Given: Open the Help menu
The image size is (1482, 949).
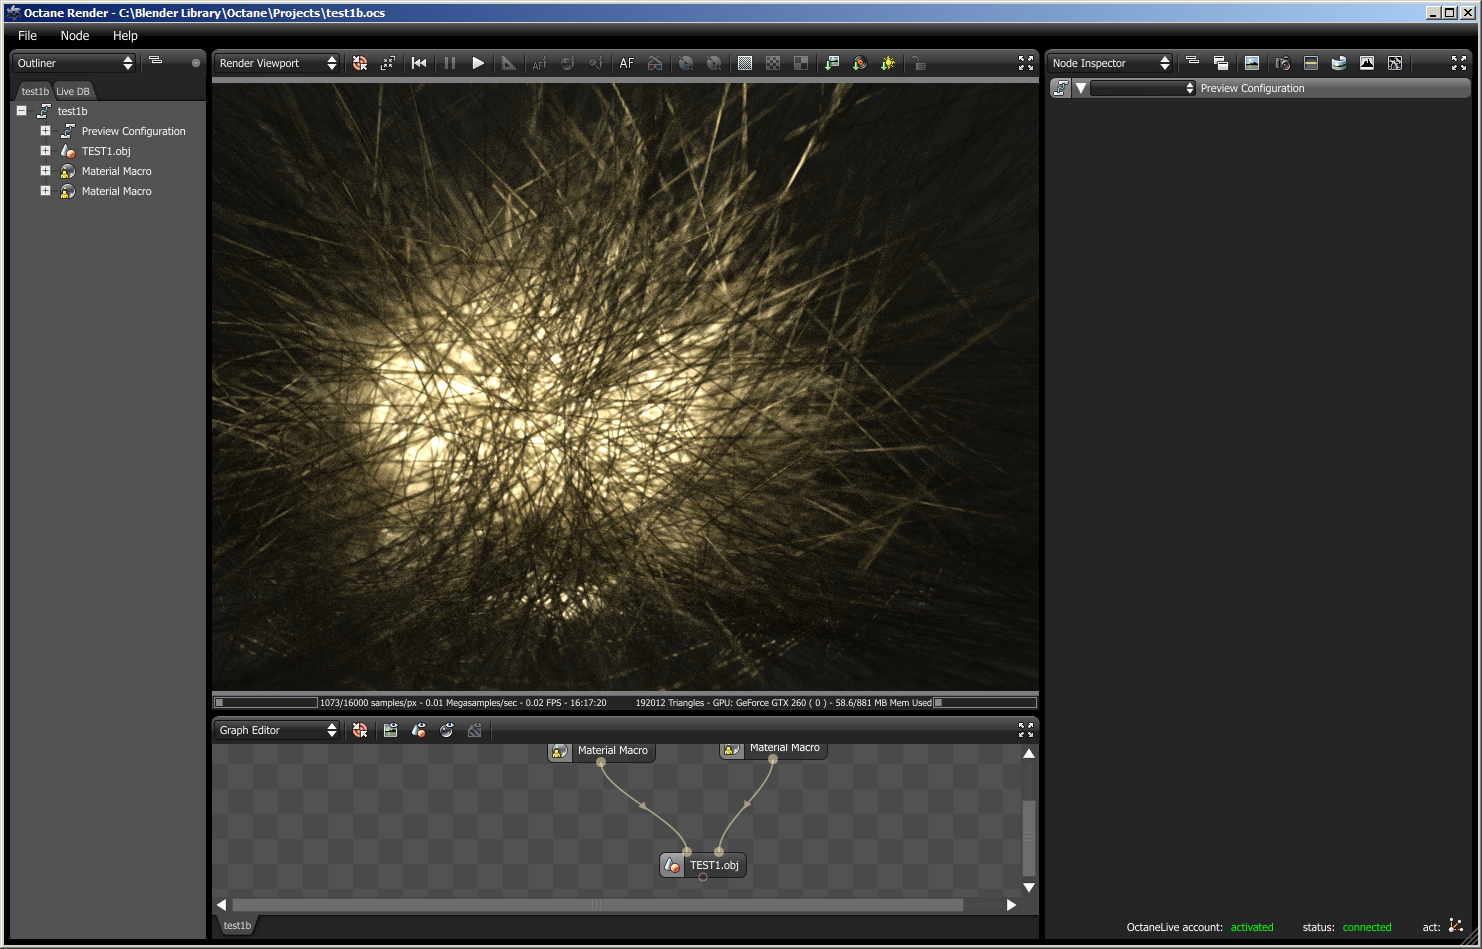Looking at the screenshot, I should click(x=125, y=35).
